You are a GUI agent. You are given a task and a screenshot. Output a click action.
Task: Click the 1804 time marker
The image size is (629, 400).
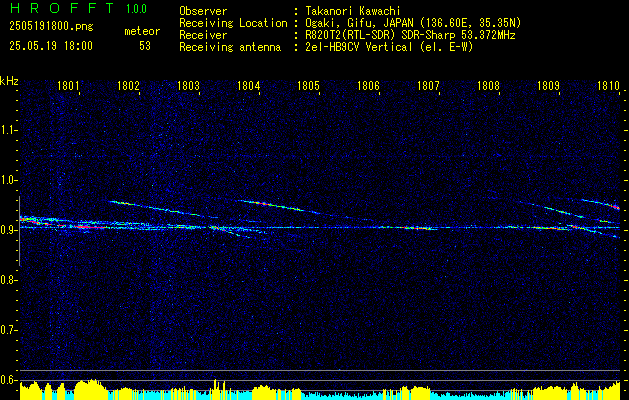249,85
